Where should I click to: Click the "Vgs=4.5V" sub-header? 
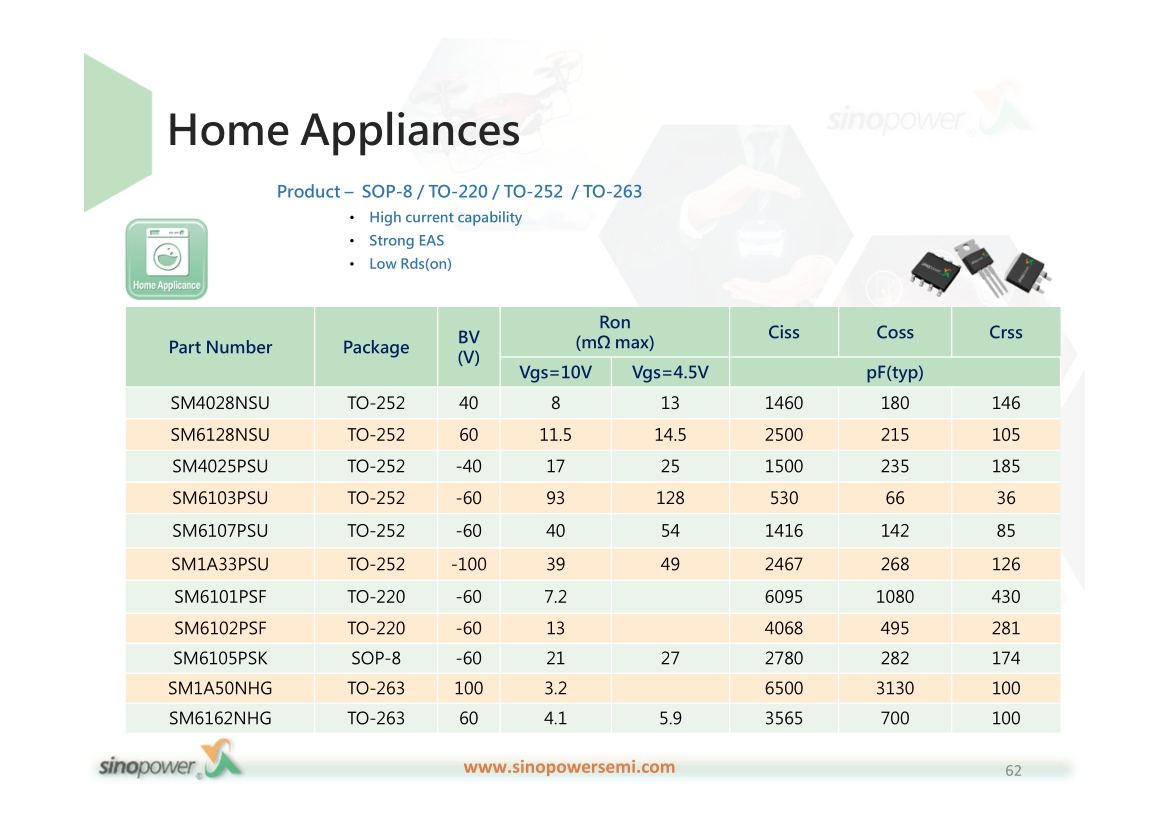click(670, 372)
